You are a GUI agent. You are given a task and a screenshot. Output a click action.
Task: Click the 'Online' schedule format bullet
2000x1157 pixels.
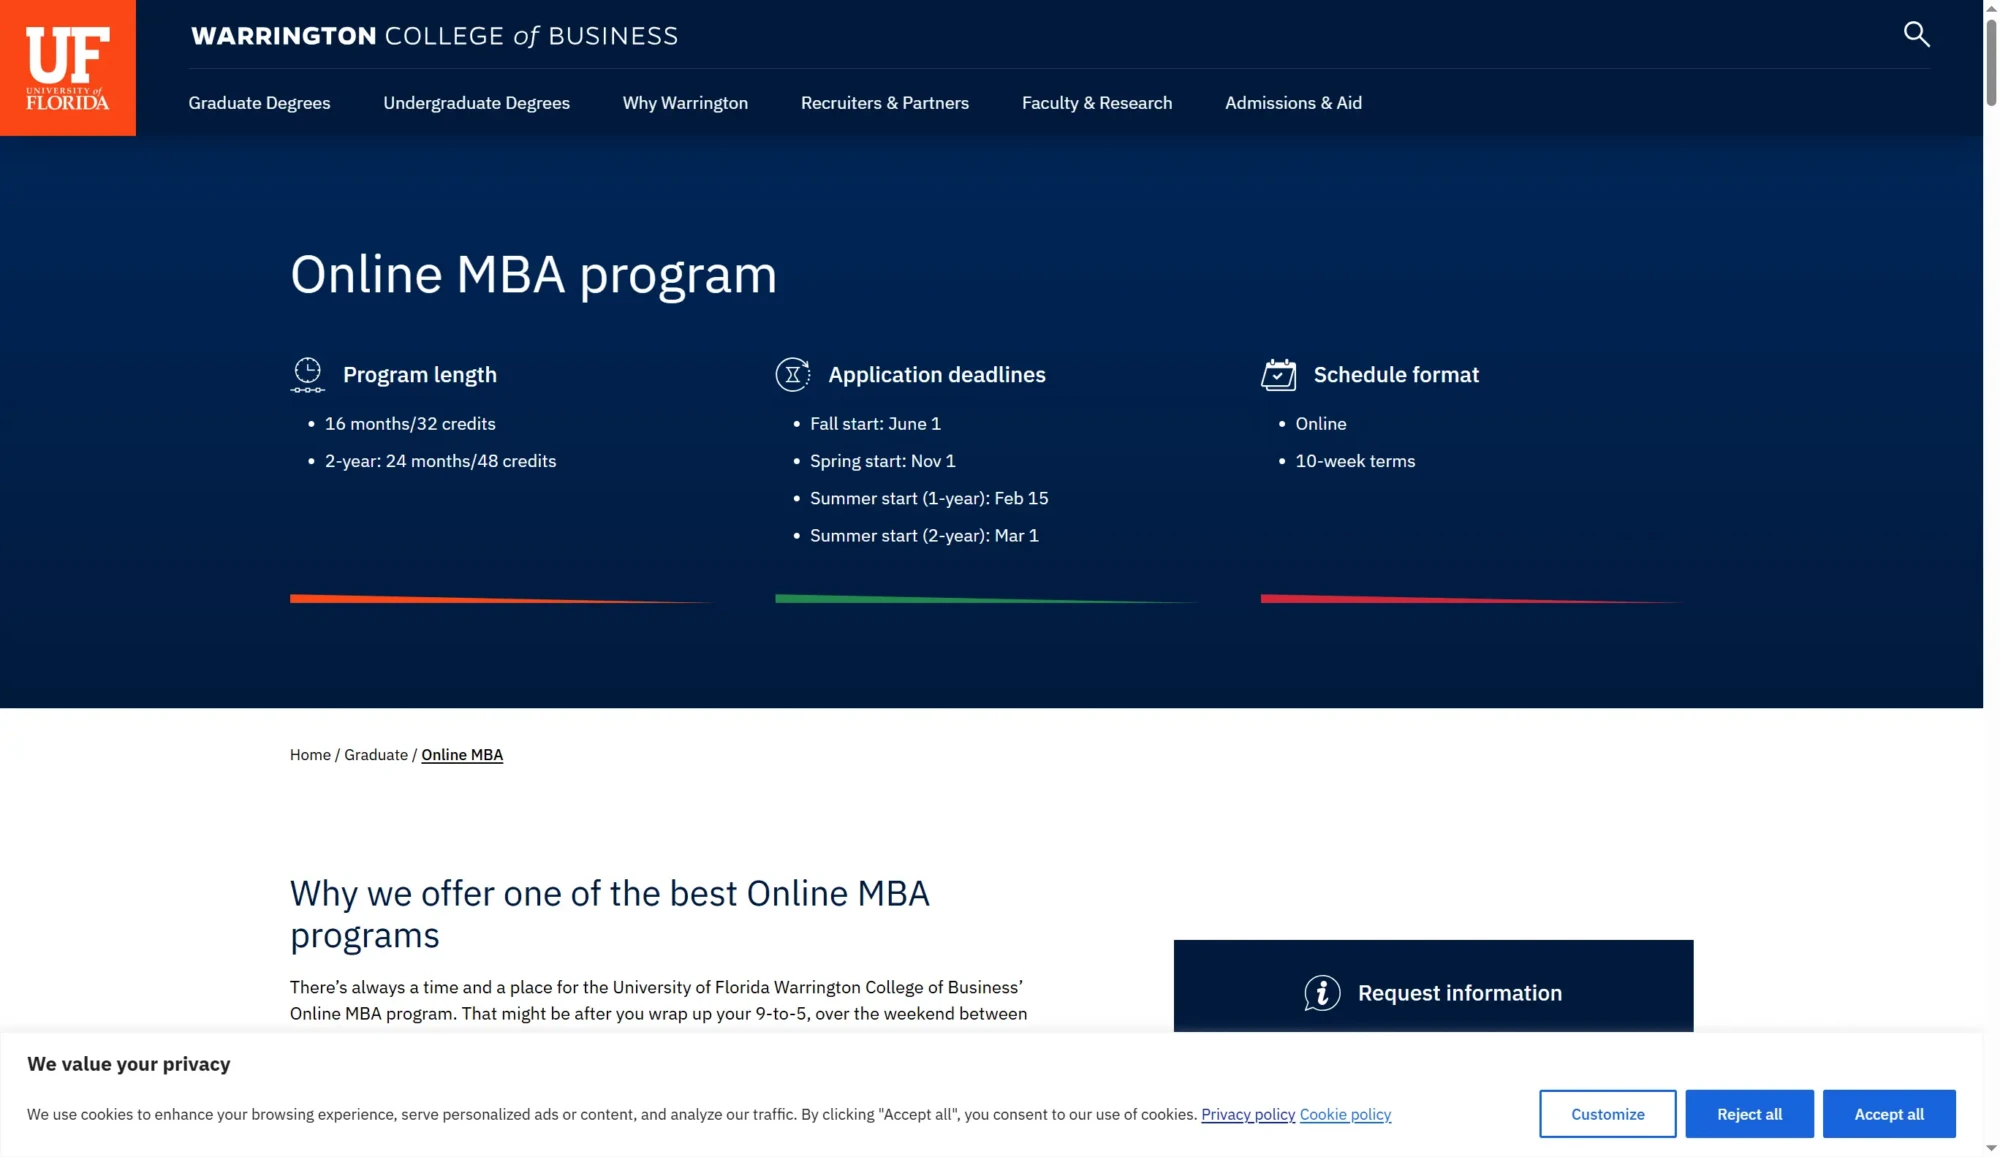(1321, 424)
